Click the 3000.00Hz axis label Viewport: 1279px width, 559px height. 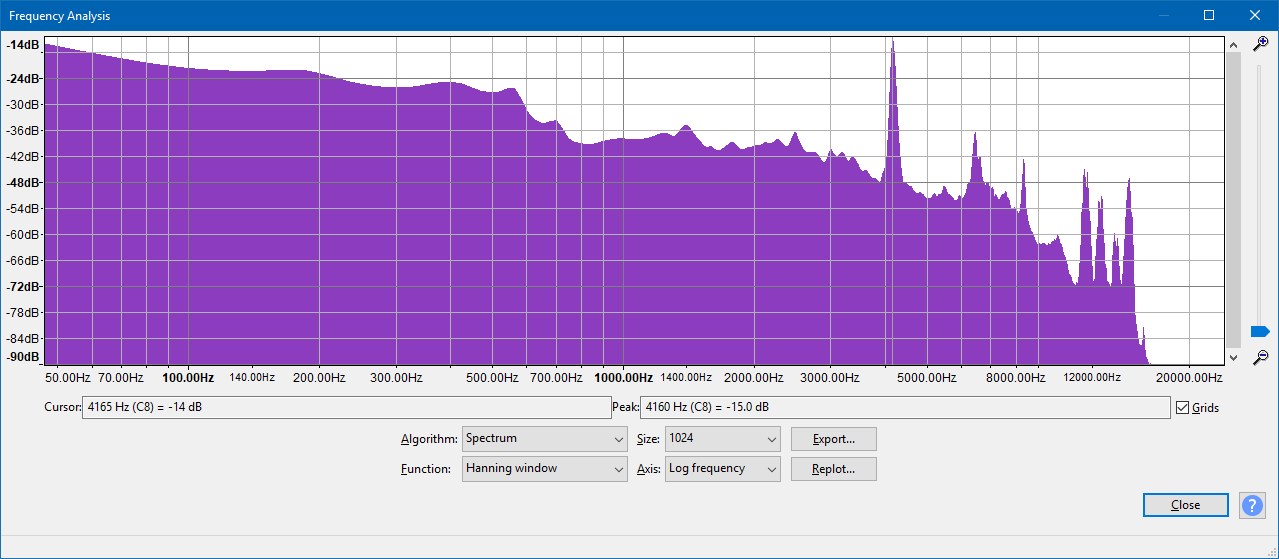pos(830,378)
